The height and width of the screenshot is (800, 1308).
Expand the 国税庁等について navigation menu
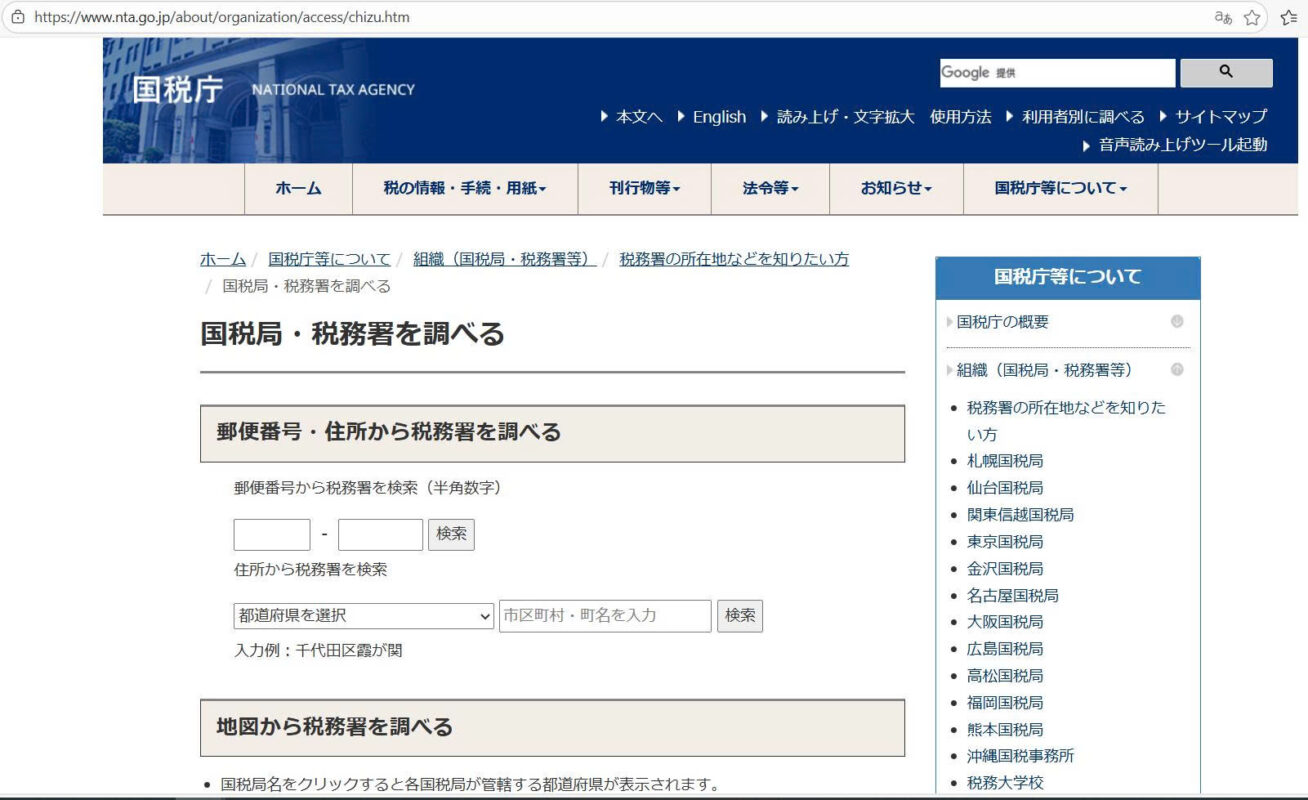[x=1060, y=188]
